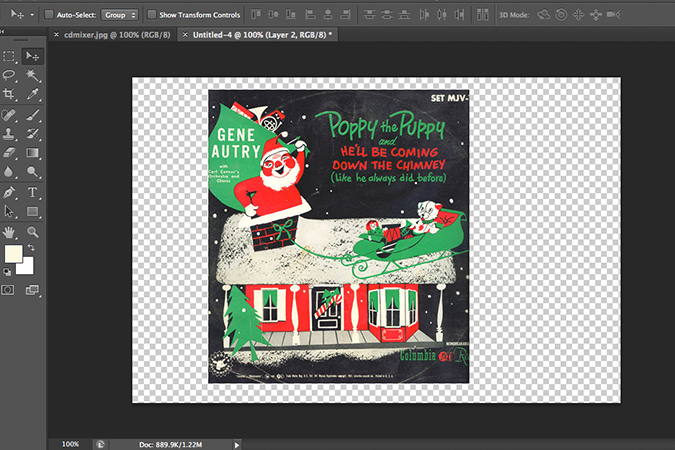Select the Rectangle shape tool
The height and width of the screenshot is (450, 675).
coord(33,211)
